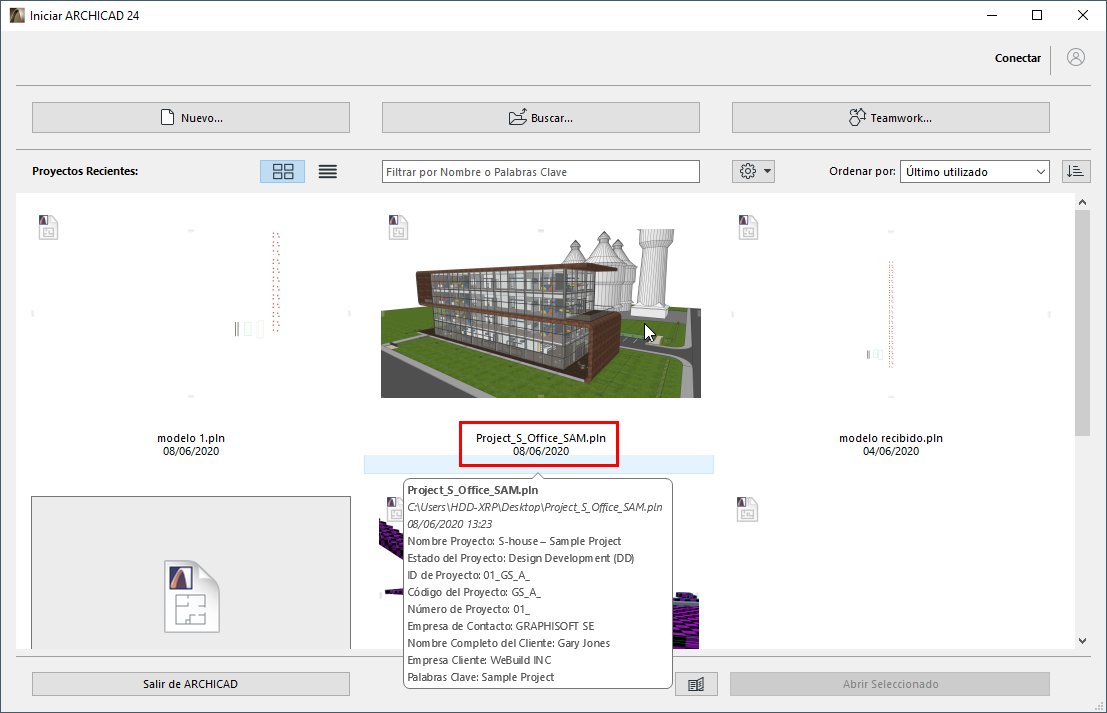Click the file type icon on Project_S_Office_SAM.pln

point(398,227)
